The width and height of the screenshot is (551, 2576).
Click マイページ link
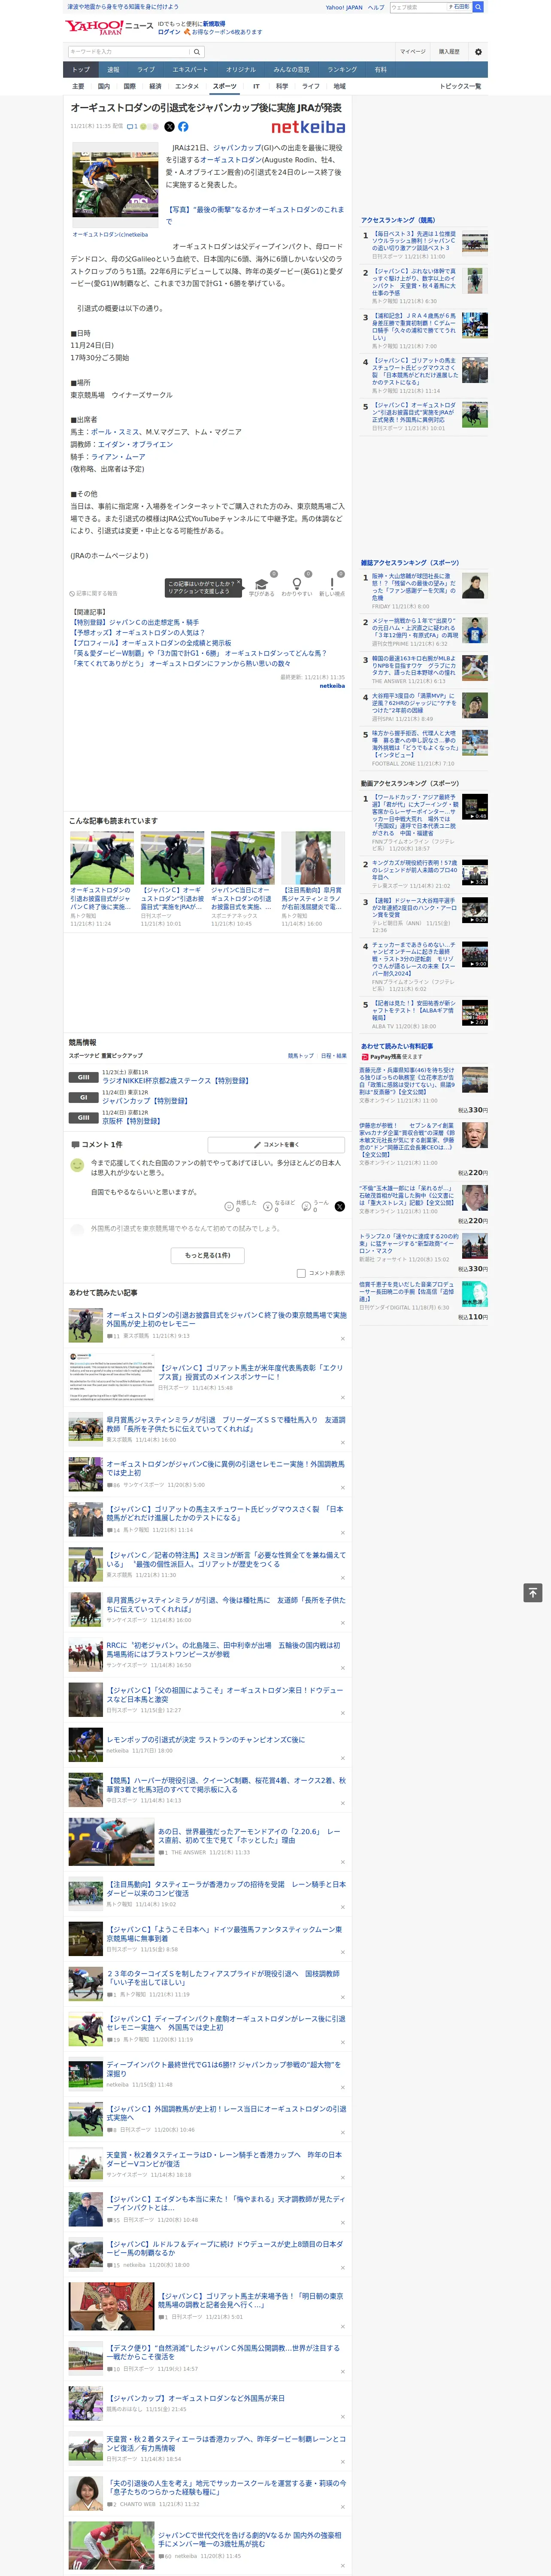point(413,51)
